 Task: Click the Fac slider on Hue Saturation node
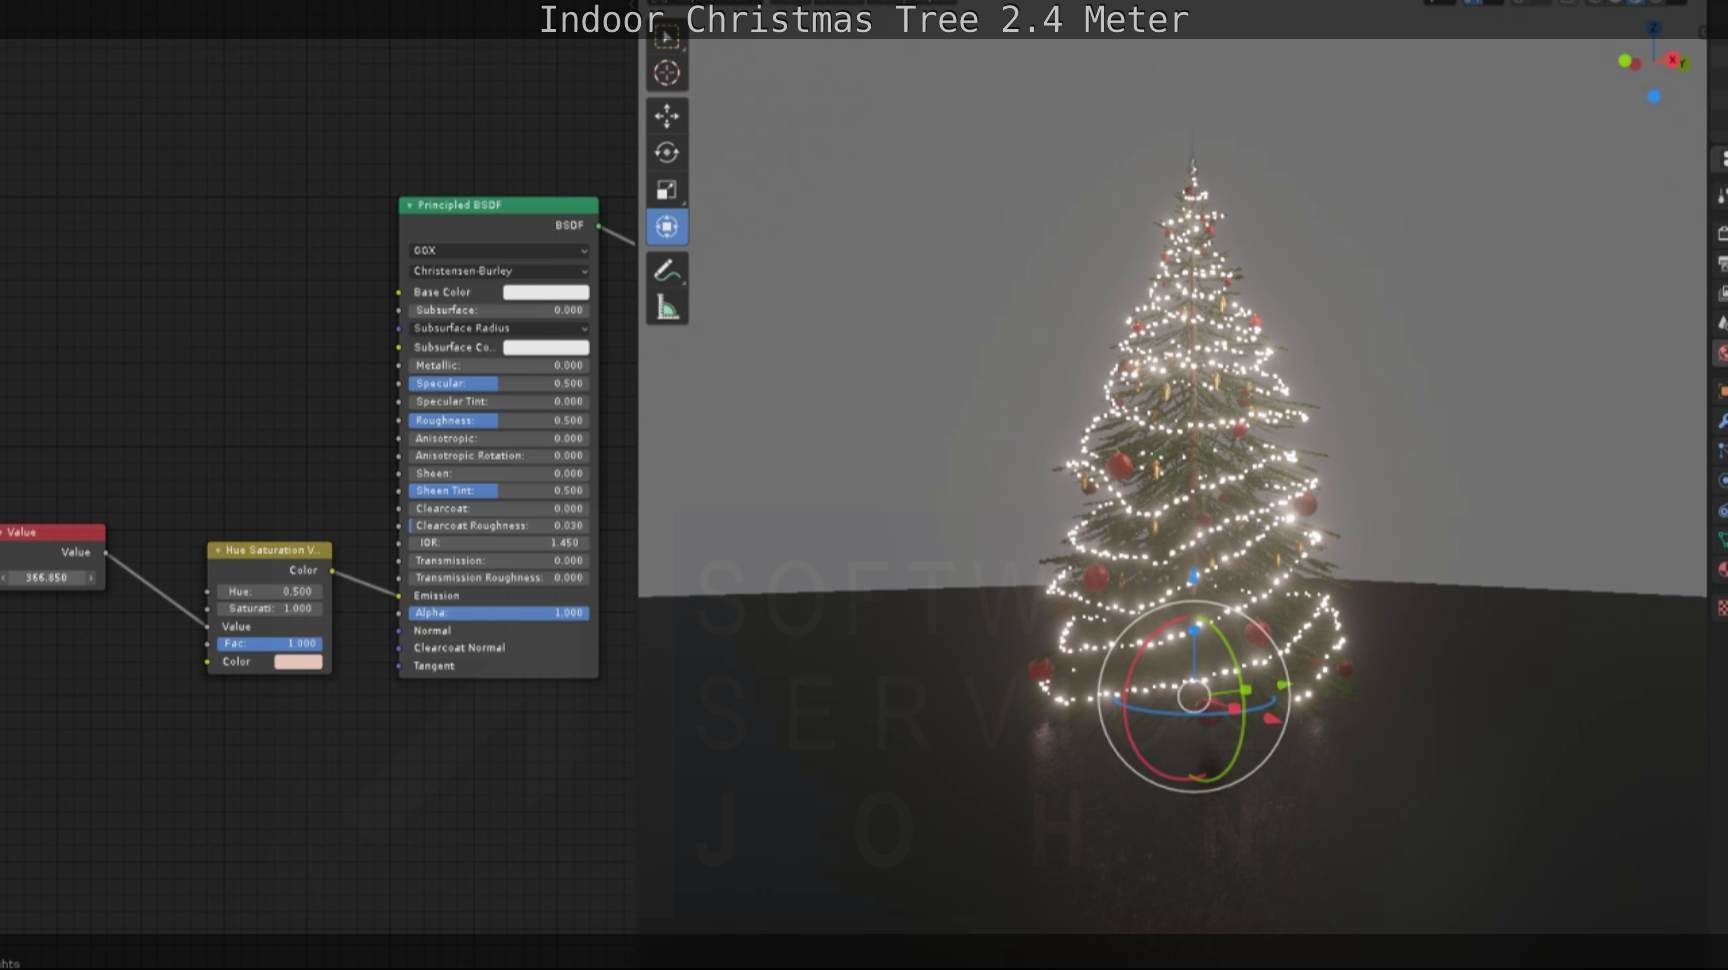pyautogui.click(x=269, y=644)
